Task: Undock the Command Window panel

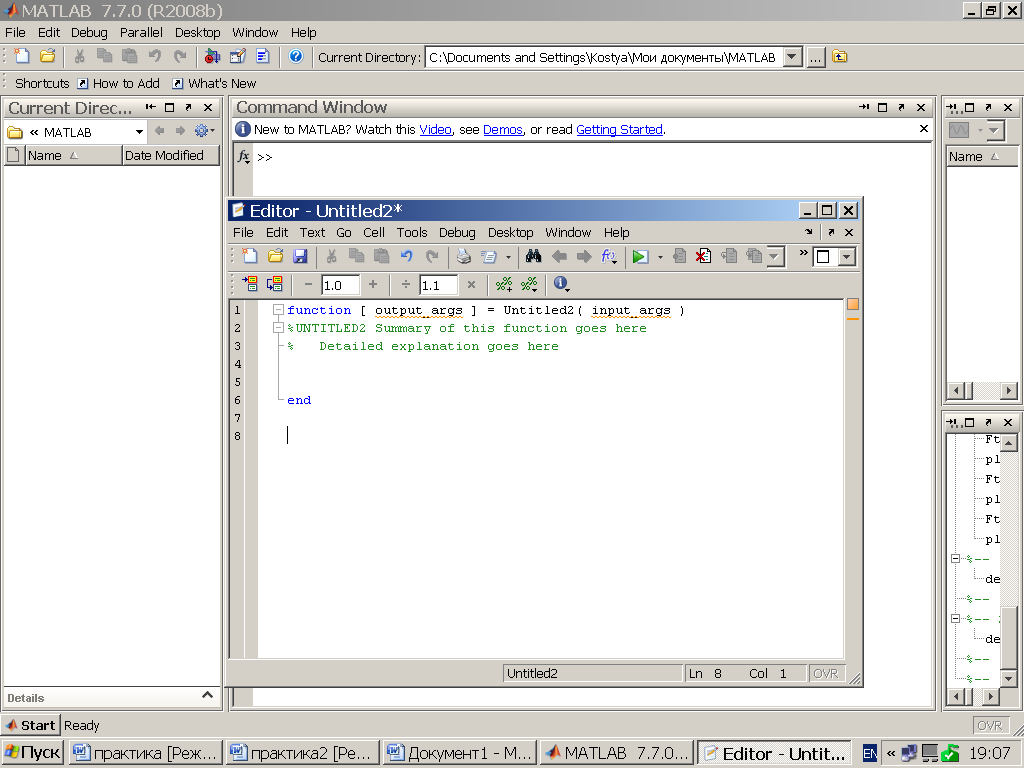Action: pos(901,107)
